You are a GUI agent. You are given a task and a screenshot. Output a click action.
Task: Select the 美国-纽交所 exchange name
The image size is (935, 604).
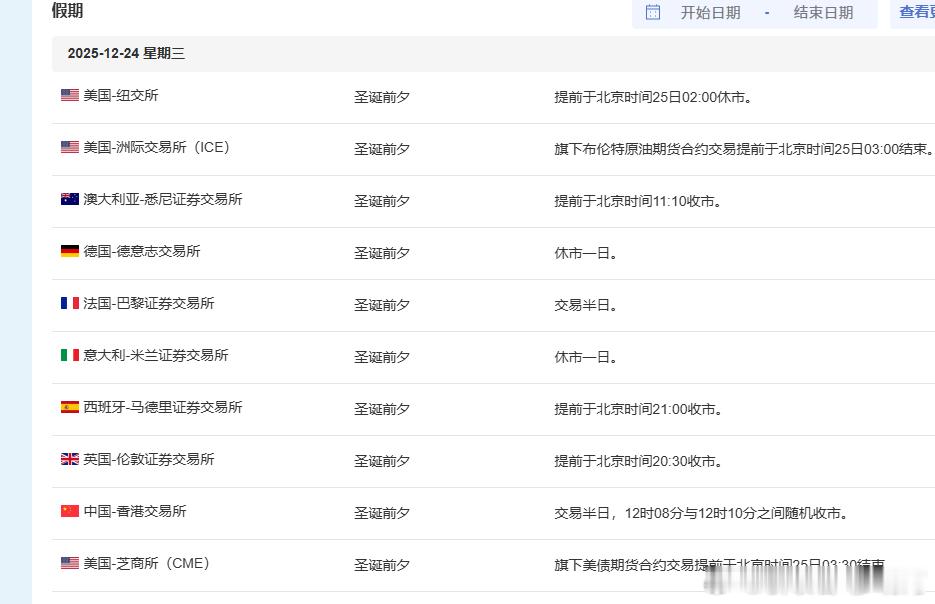120,96
